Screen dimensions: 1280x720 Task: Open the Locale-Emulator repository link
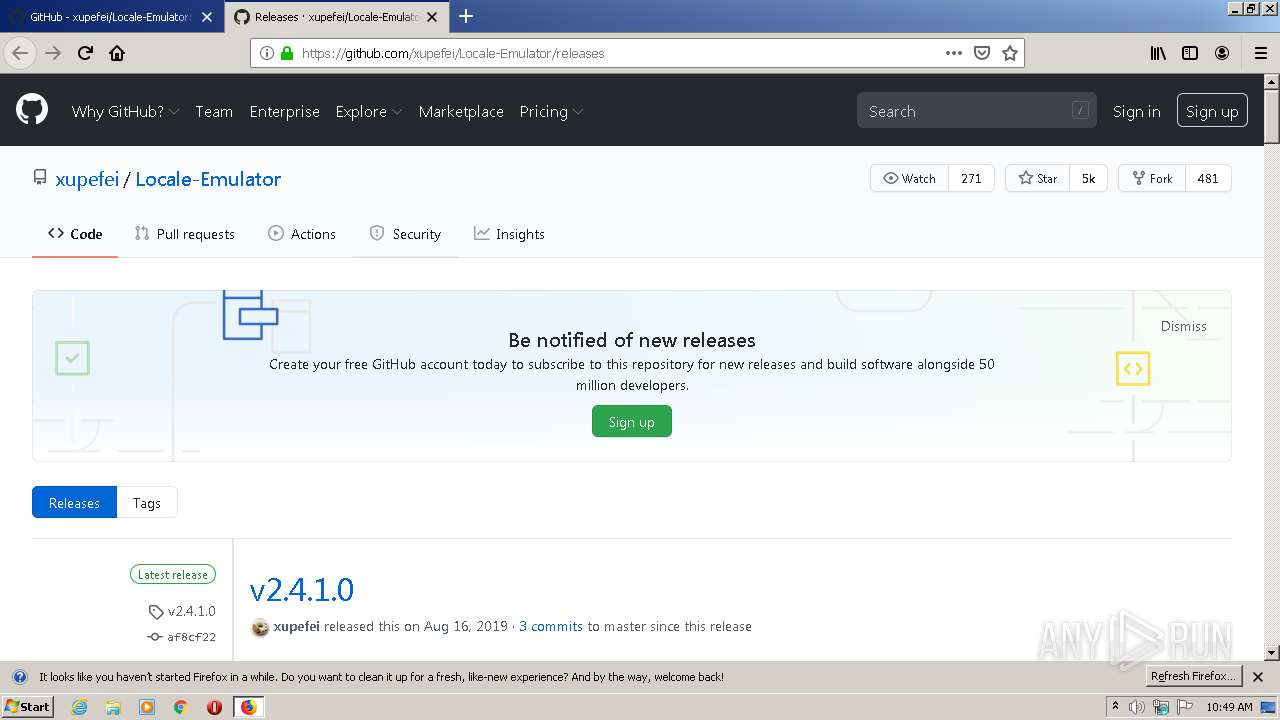(x=208, y=179)
